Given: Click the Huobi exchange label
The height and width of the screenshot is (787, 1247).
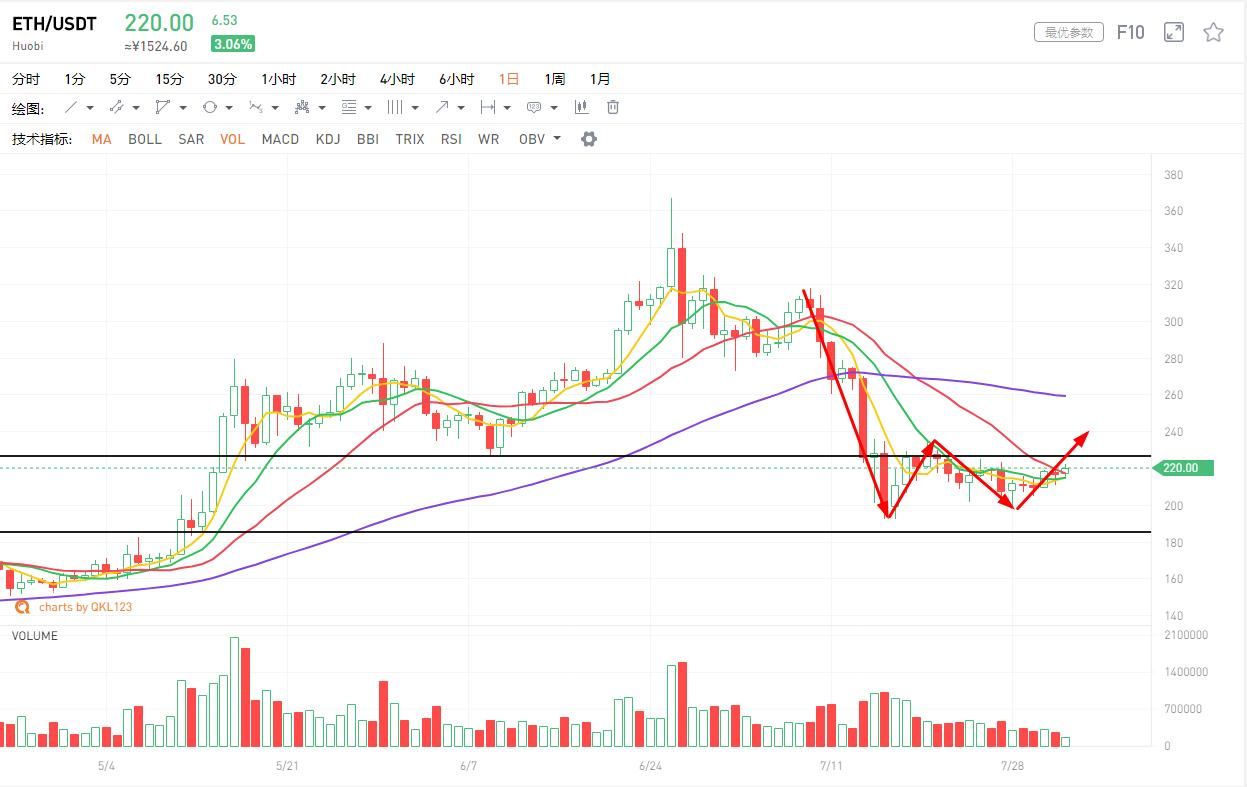Looking at the screenshot, I should (x=28, y=46).
